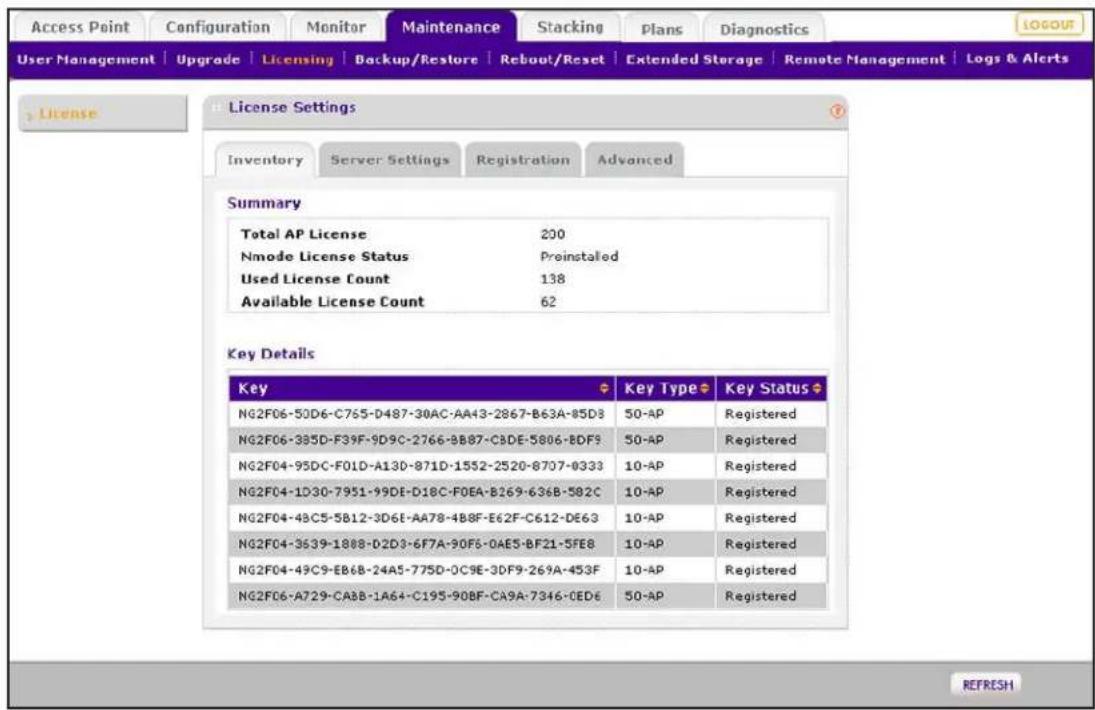Open the Registration tab

coord(523,160)
